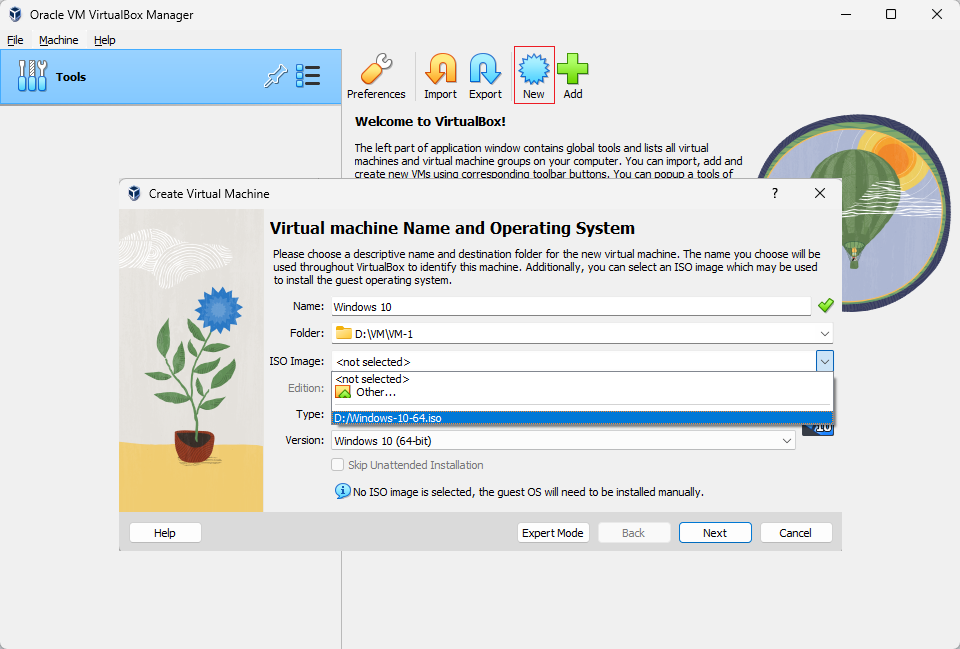The height and width of the screenshot is (649, 960).
Task: Pin the Tools pane with pushpin icon
Action: click(x=276, y=76)
